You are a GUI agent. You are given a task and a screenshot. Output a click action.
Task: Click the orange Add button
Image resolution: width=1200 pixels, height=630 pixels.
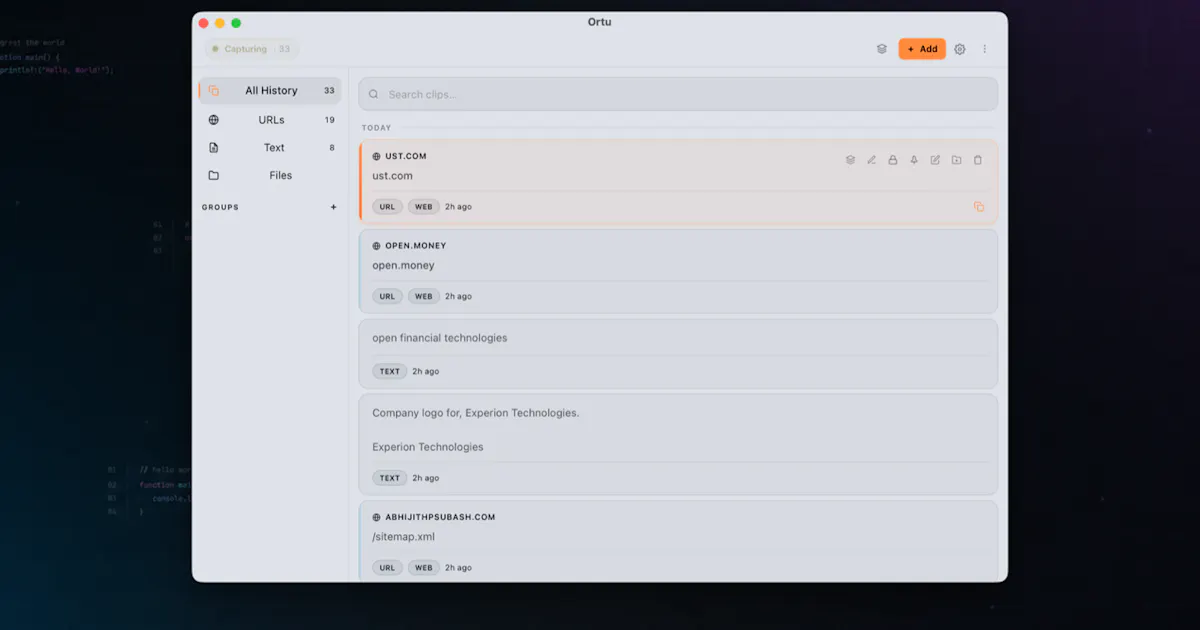pos(922,49)
